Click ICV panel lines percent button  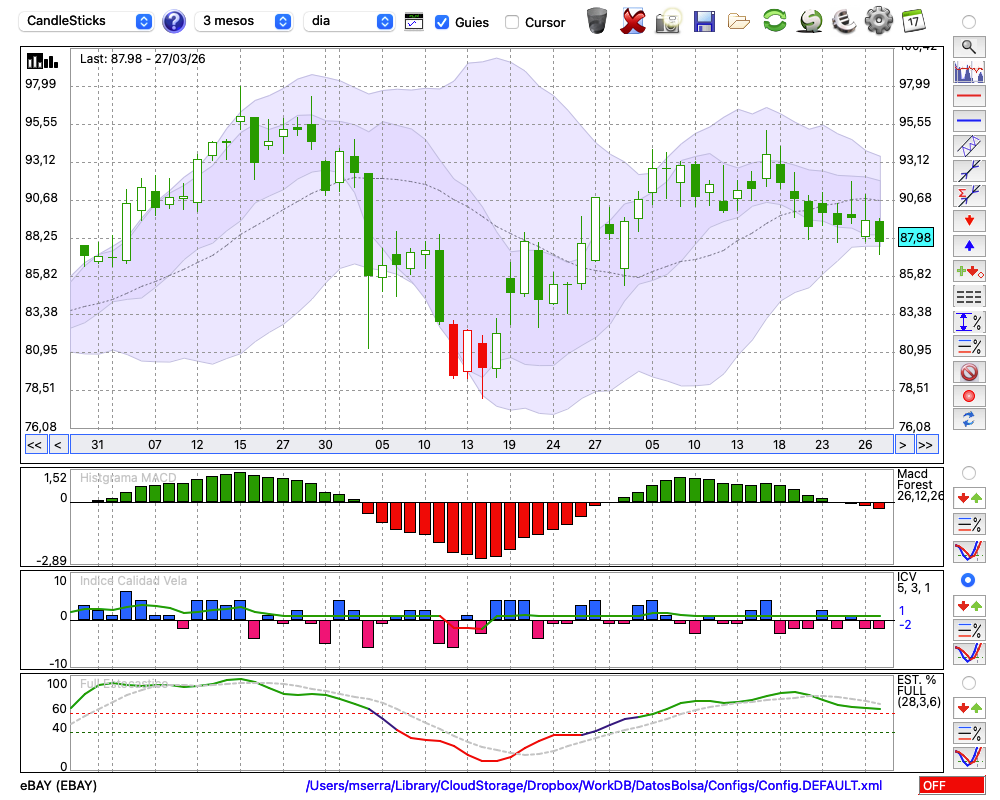point(969,630)
